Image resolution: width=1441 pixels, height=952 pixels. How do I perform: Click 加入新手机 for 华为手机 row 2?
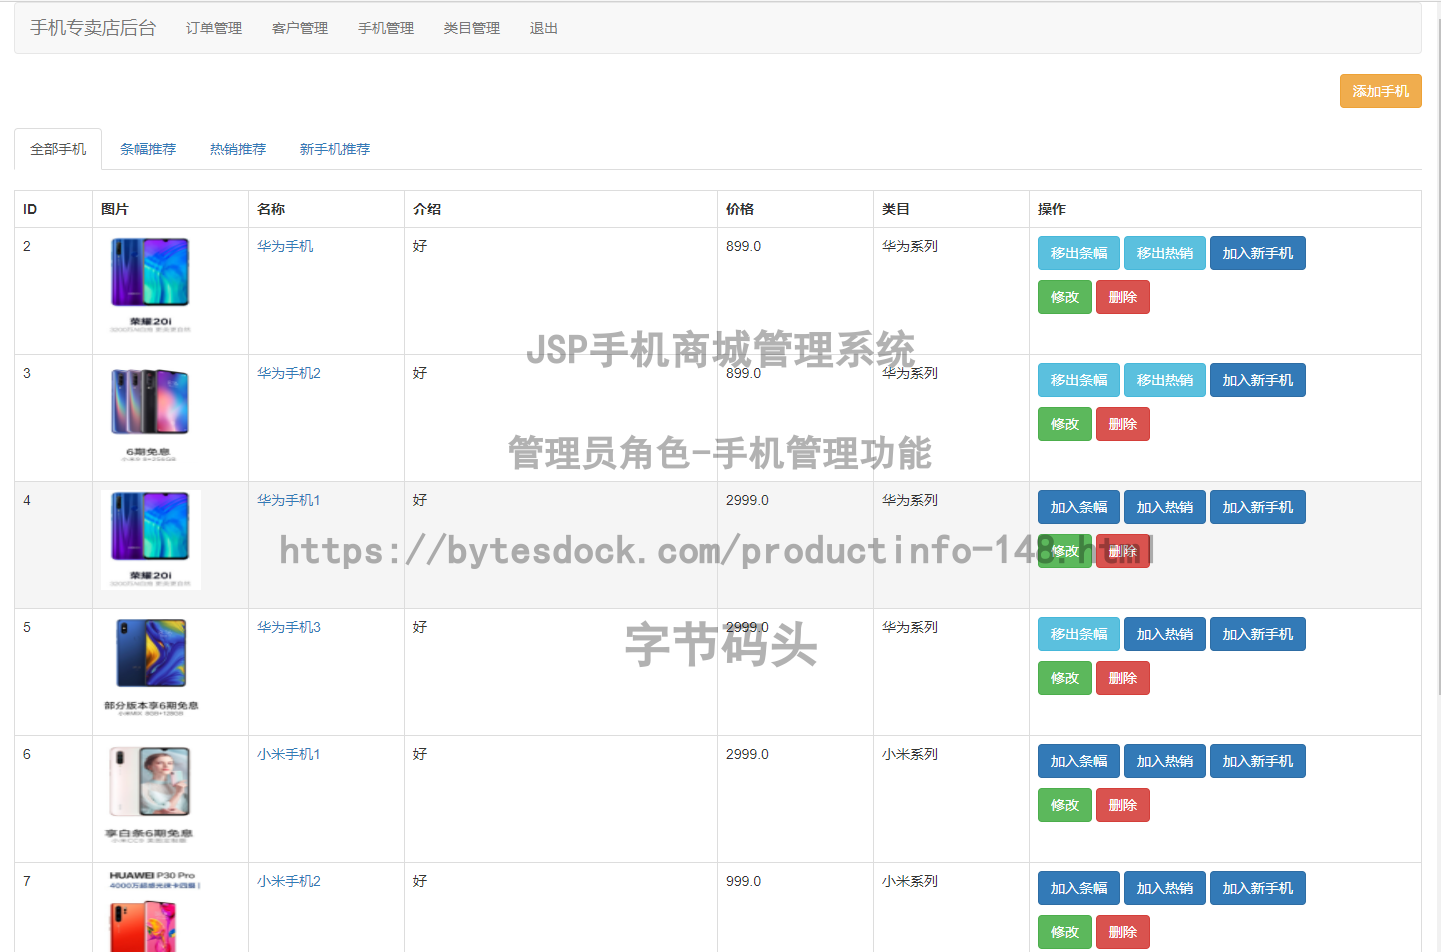(1258, 253)
